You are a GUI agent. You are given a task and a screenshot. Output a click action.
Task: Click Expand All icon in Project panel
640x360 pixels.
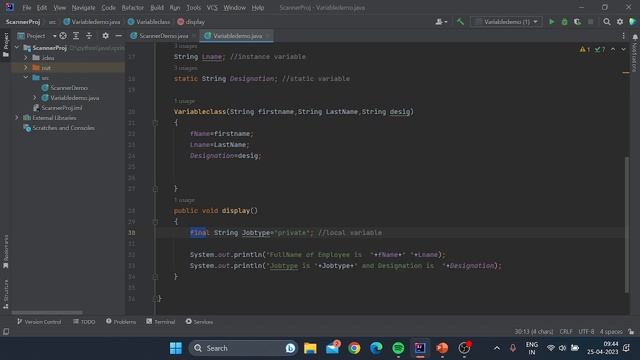(76, 36)
